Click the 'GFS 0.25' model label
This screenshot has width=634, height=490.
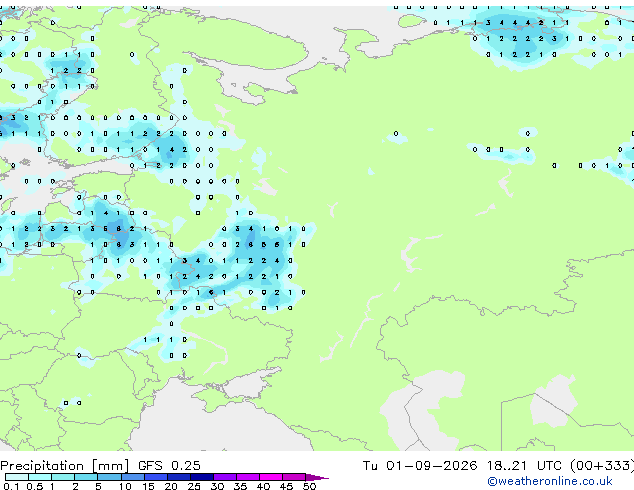(169, 466)
